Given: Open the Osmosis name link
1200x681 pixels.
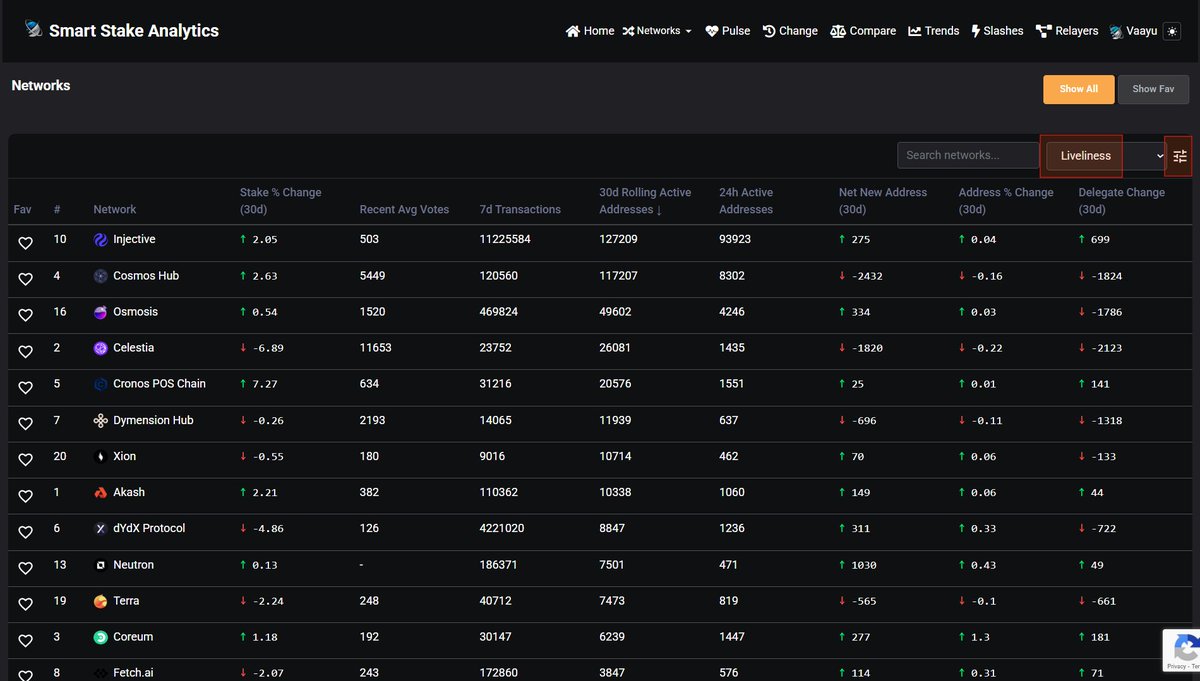Looking at the screenshot, I should [135, 312].
